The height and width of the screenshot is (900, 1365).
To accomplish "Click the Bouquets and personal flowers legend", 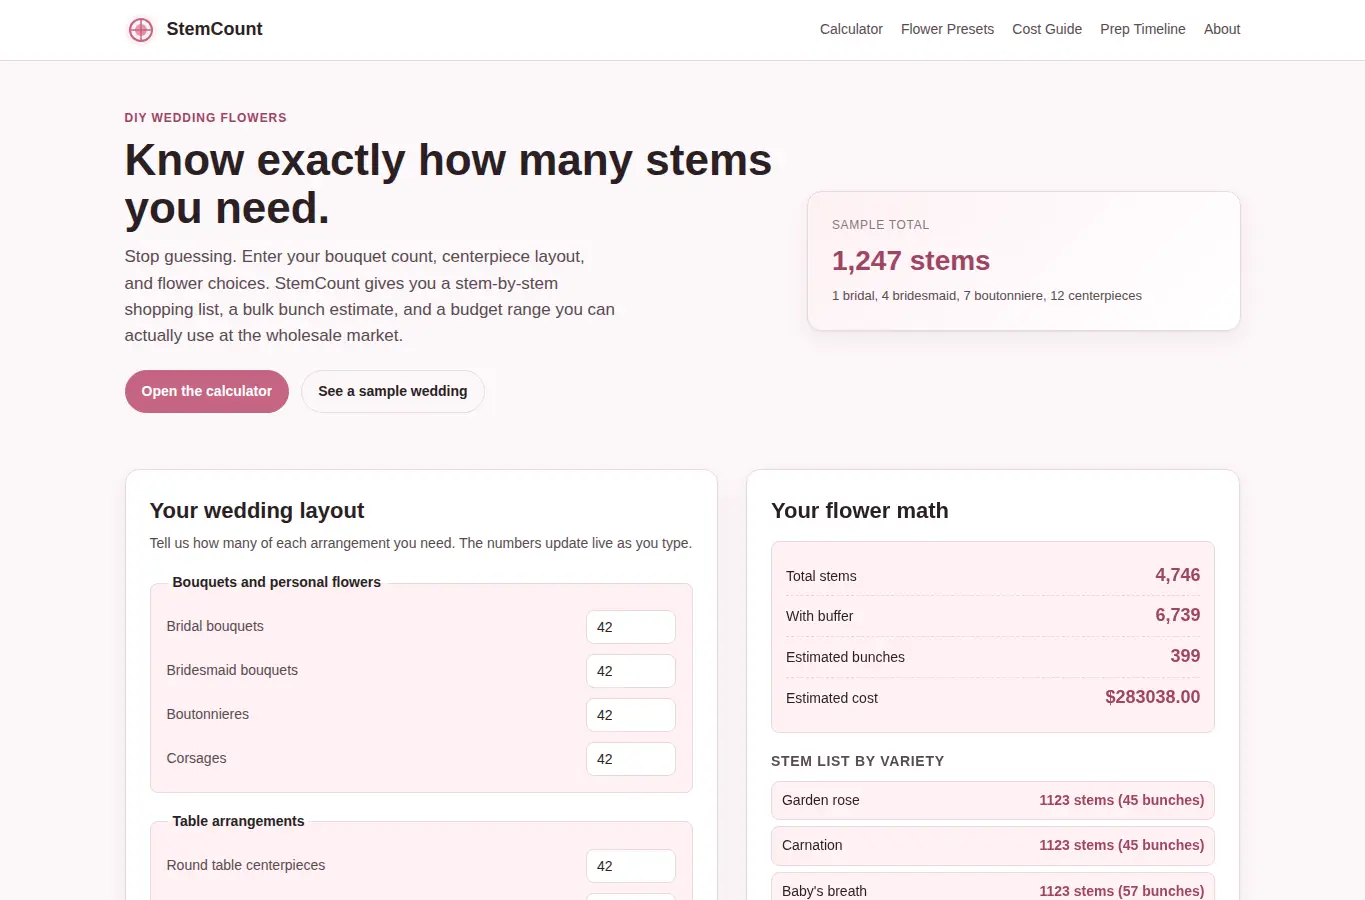I will pyautogui.click(x=277, y=582).
